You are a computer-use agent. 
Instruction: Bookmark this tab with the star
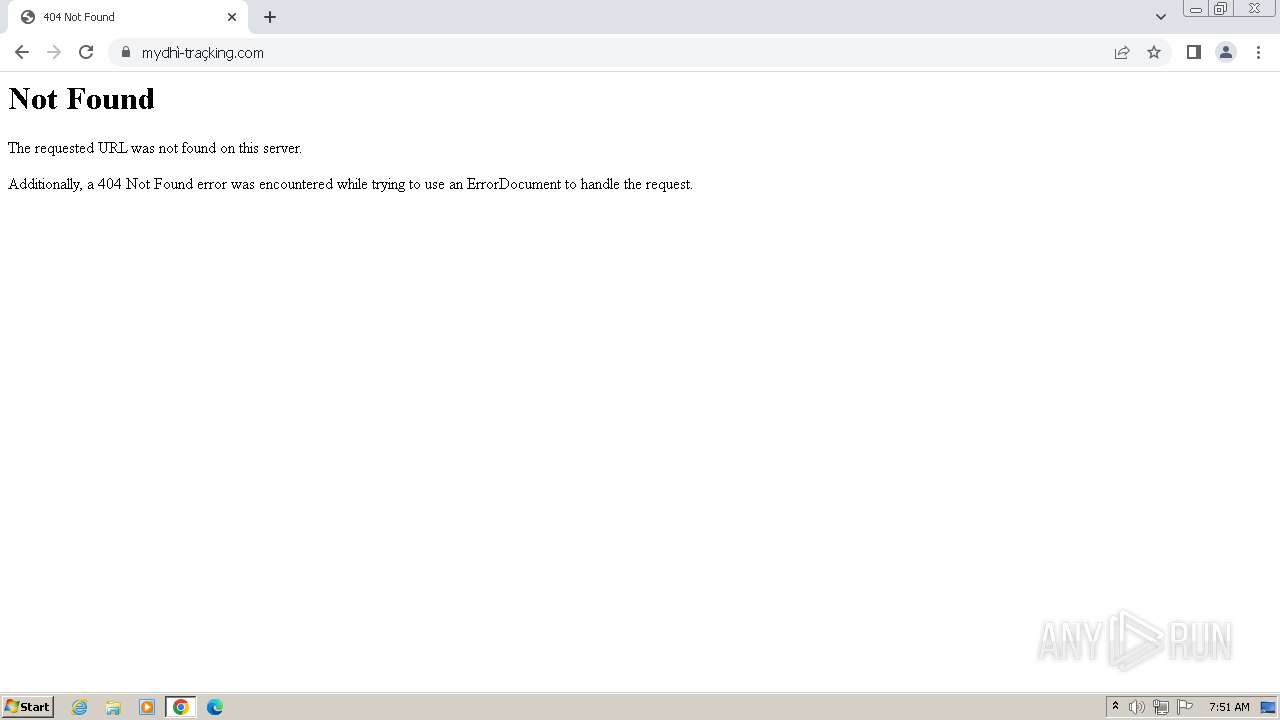[x=1154, y=52]
